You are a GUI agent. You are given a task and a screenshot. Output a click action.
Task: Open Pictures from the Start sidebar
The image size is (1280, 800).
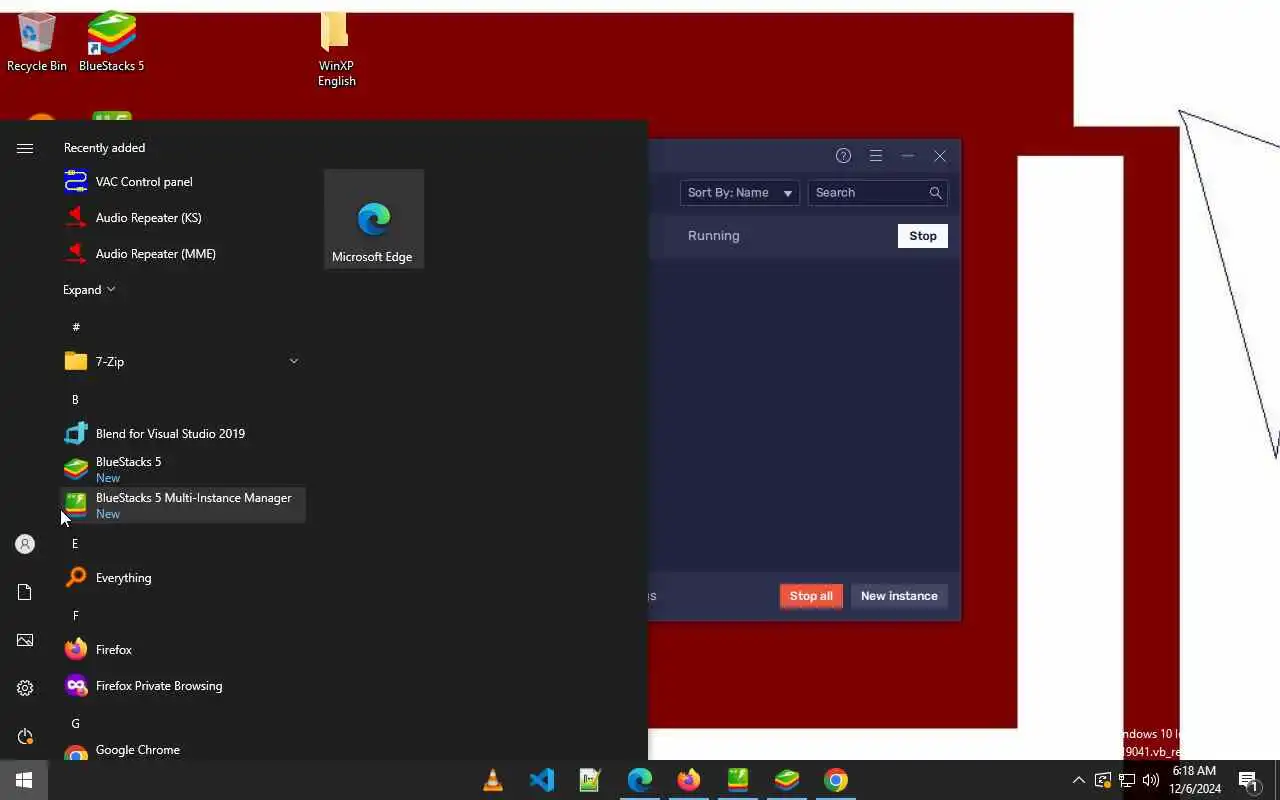tap(25, 640)
